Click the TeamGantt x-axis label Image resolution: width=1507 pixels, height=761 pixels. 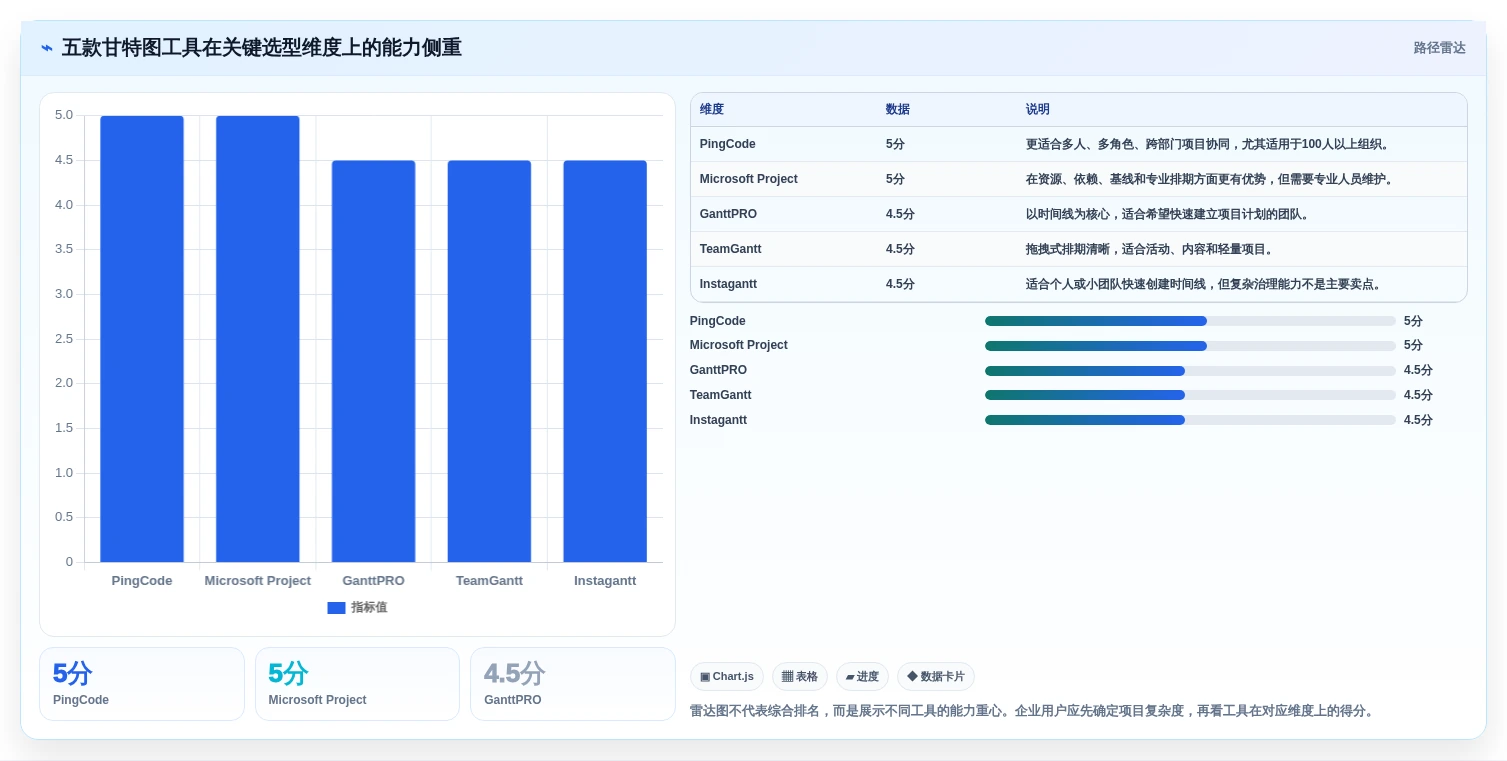click(489, 581)
